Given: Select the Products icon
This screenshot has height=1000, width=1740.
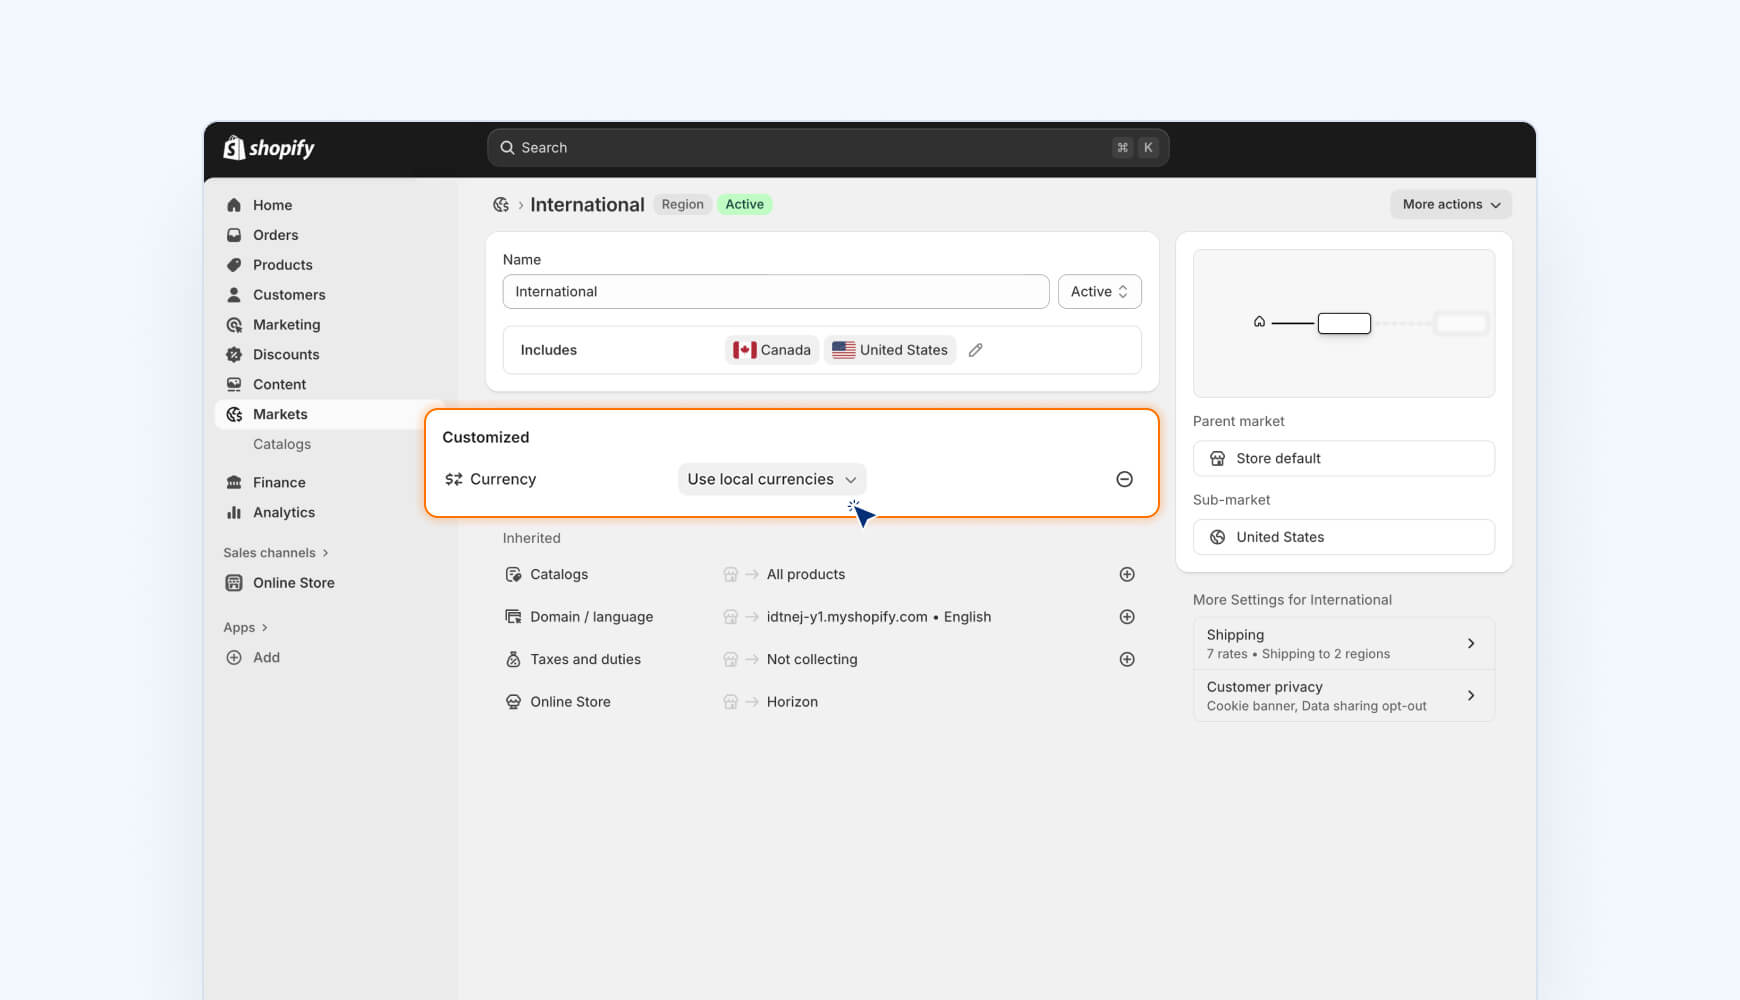Looking at the screenshot, I should 234,264.
